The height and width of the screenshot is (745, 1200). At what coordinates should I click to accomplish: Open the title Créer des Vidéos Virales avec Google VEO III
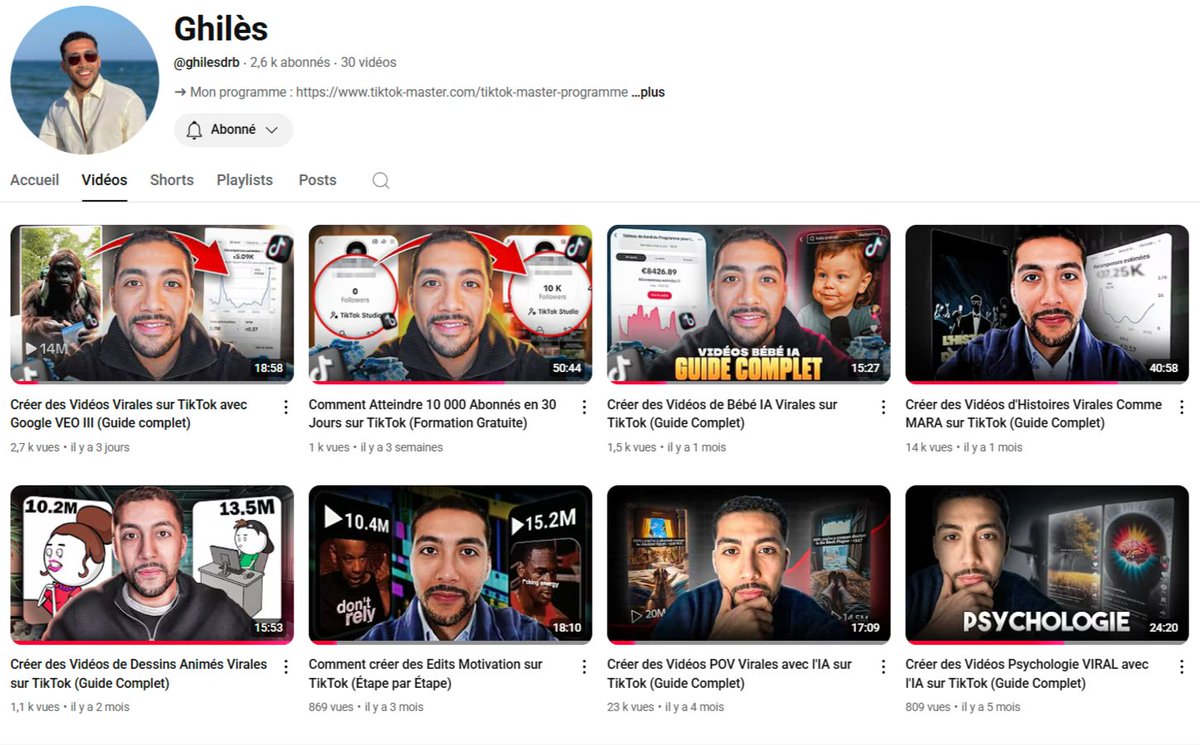[129, 414]
